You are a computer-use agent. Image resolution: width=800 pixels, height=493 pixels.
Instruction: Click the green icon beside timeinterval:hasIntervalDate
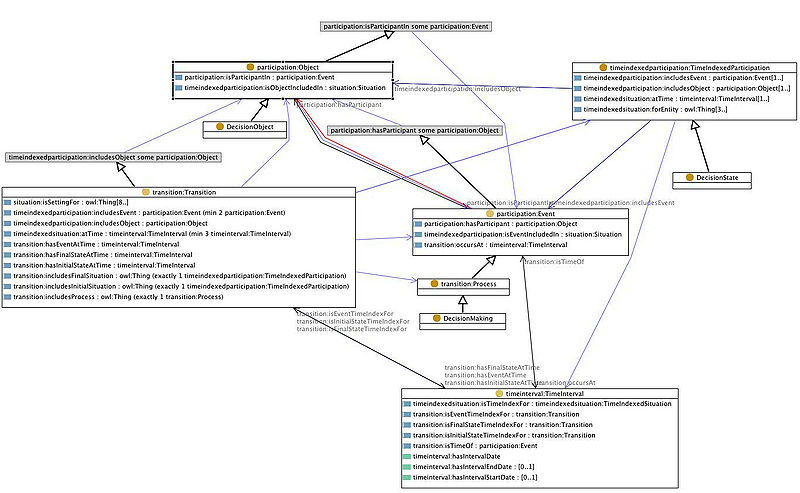point(406,454)
